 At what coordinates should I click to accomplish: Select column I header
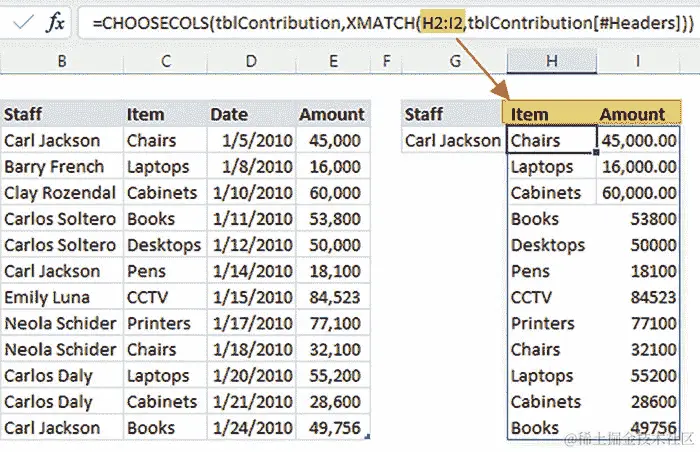pos(638,61)
